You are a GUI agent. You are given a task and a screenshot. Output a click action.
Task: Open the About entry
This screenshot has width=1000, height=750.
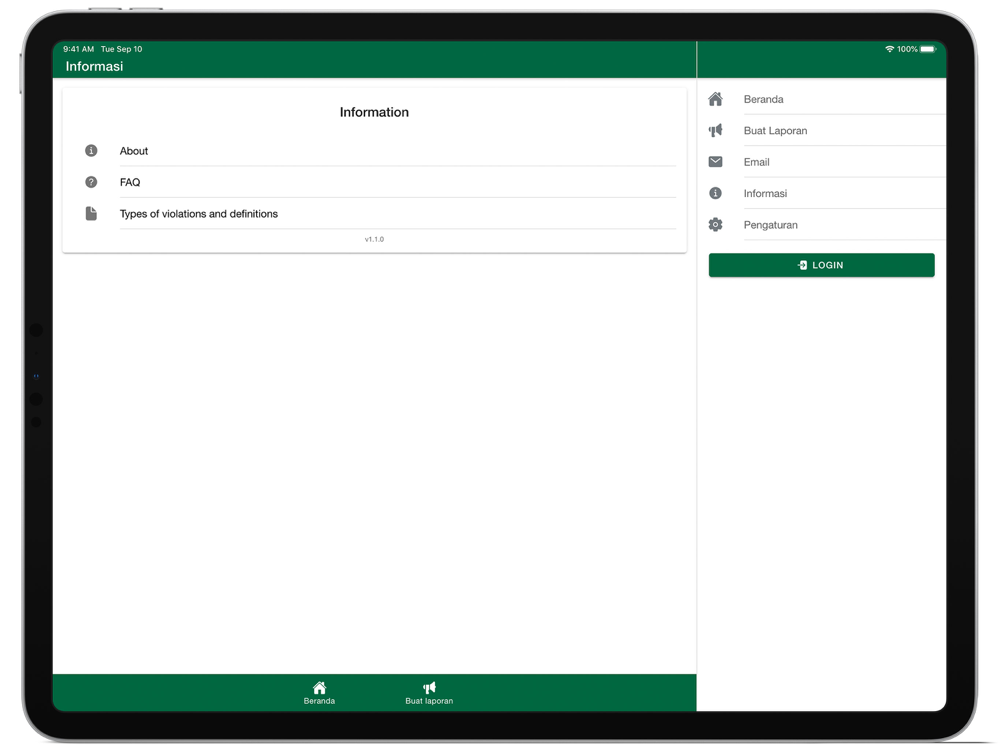[x=380, y=151]
